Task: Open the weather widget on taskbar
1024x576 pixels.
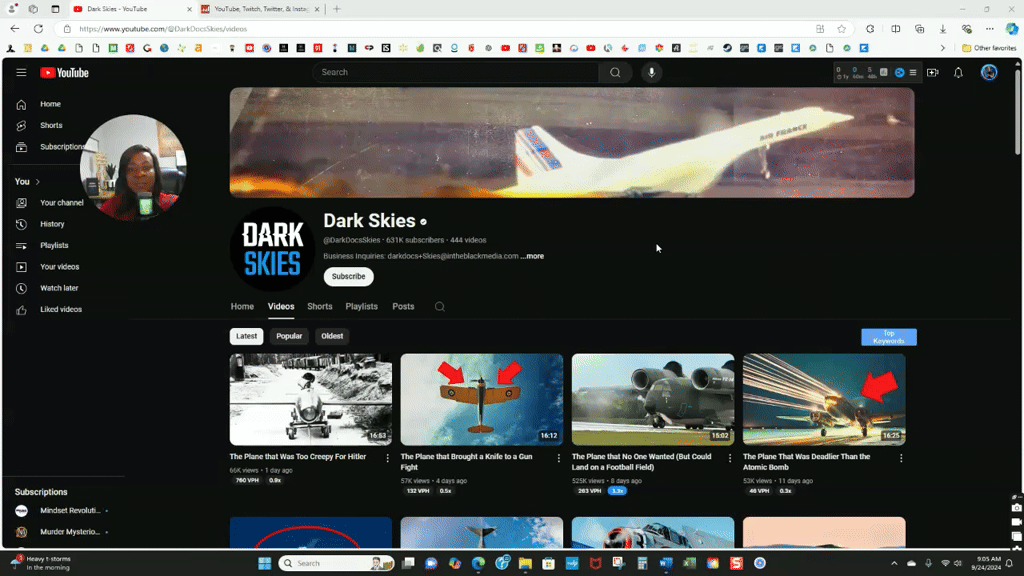Action: tap(41, 563)
